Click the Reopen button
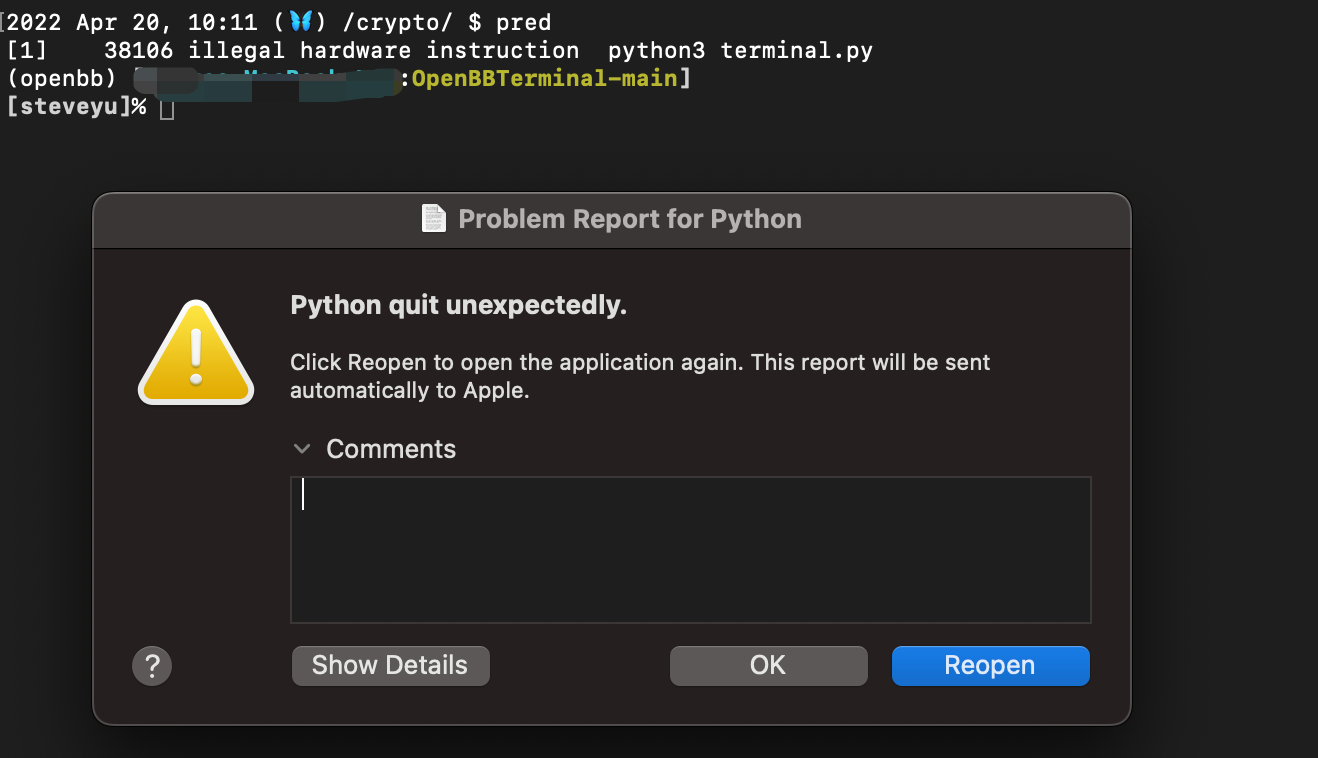1318x758 pixels. (x=990, y=665)
